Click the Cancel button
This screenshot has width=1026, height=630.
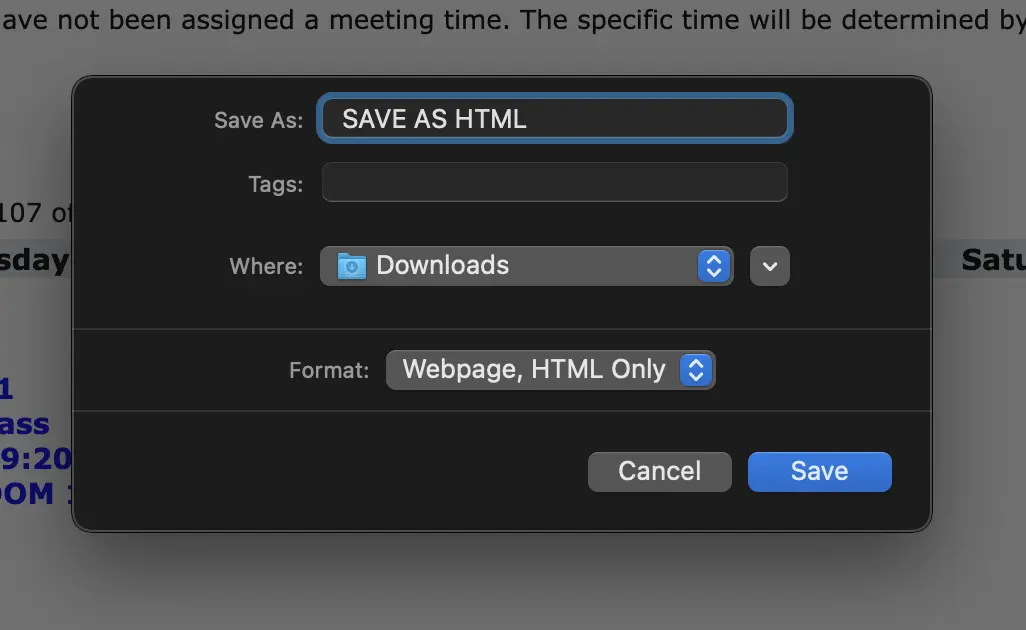pos(660,472)
